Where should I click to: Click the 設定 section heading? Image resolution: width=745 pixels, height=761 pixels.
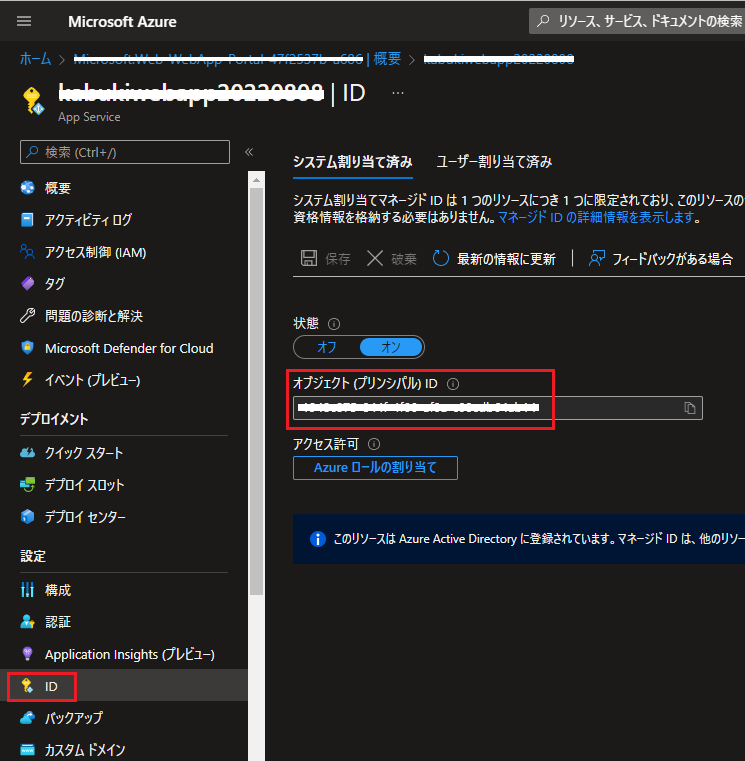tap(33, 556)
